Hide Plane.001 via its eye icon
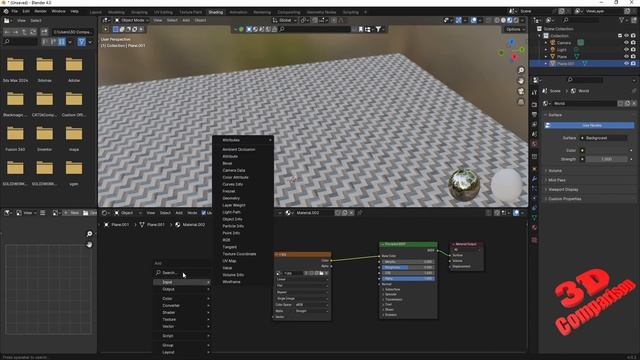 click(x=626, y=63)
